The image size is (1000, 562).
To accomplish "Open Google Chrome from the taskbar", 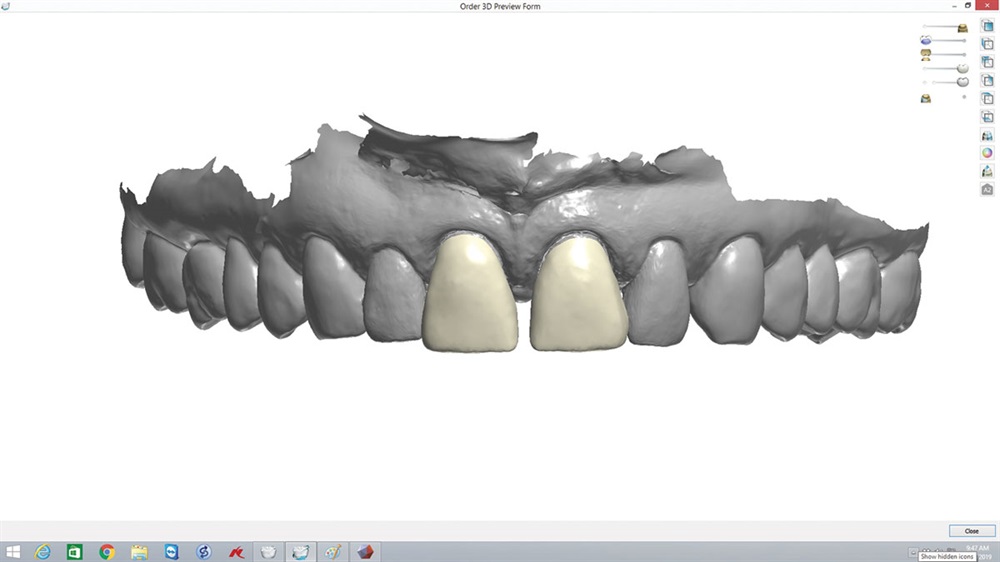I will 107,552.
